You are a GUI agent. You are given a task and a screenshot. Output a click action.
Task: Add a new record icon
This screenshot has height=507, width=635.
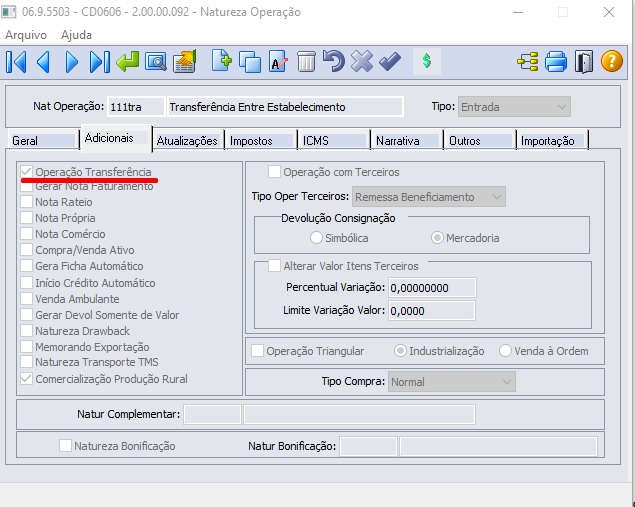[222, 61]
